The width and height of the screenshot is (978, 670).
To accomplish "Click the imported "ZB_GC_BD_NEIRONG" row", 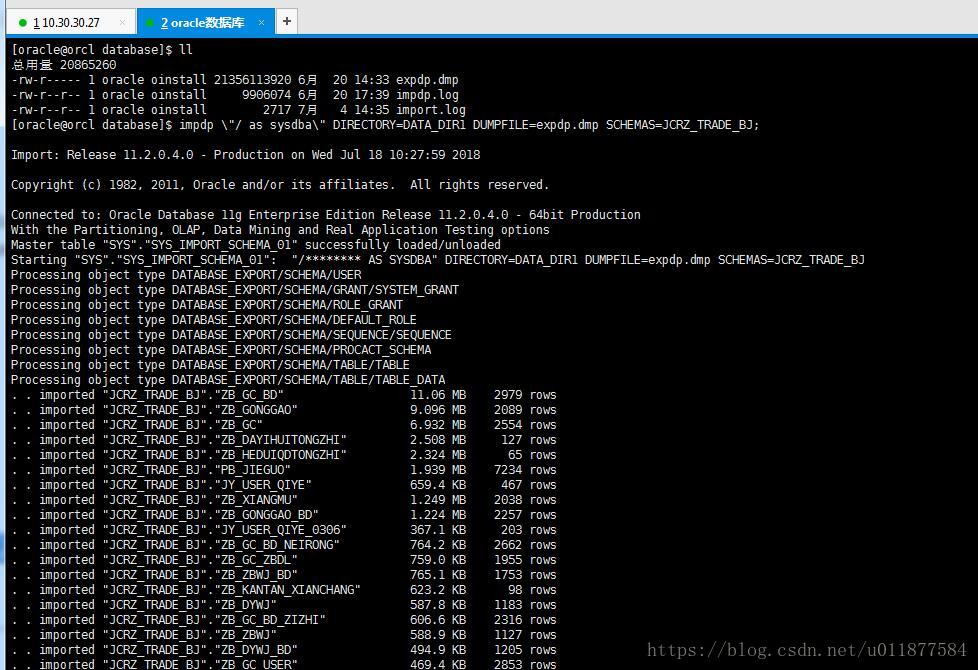I will (x=284, y=544).
